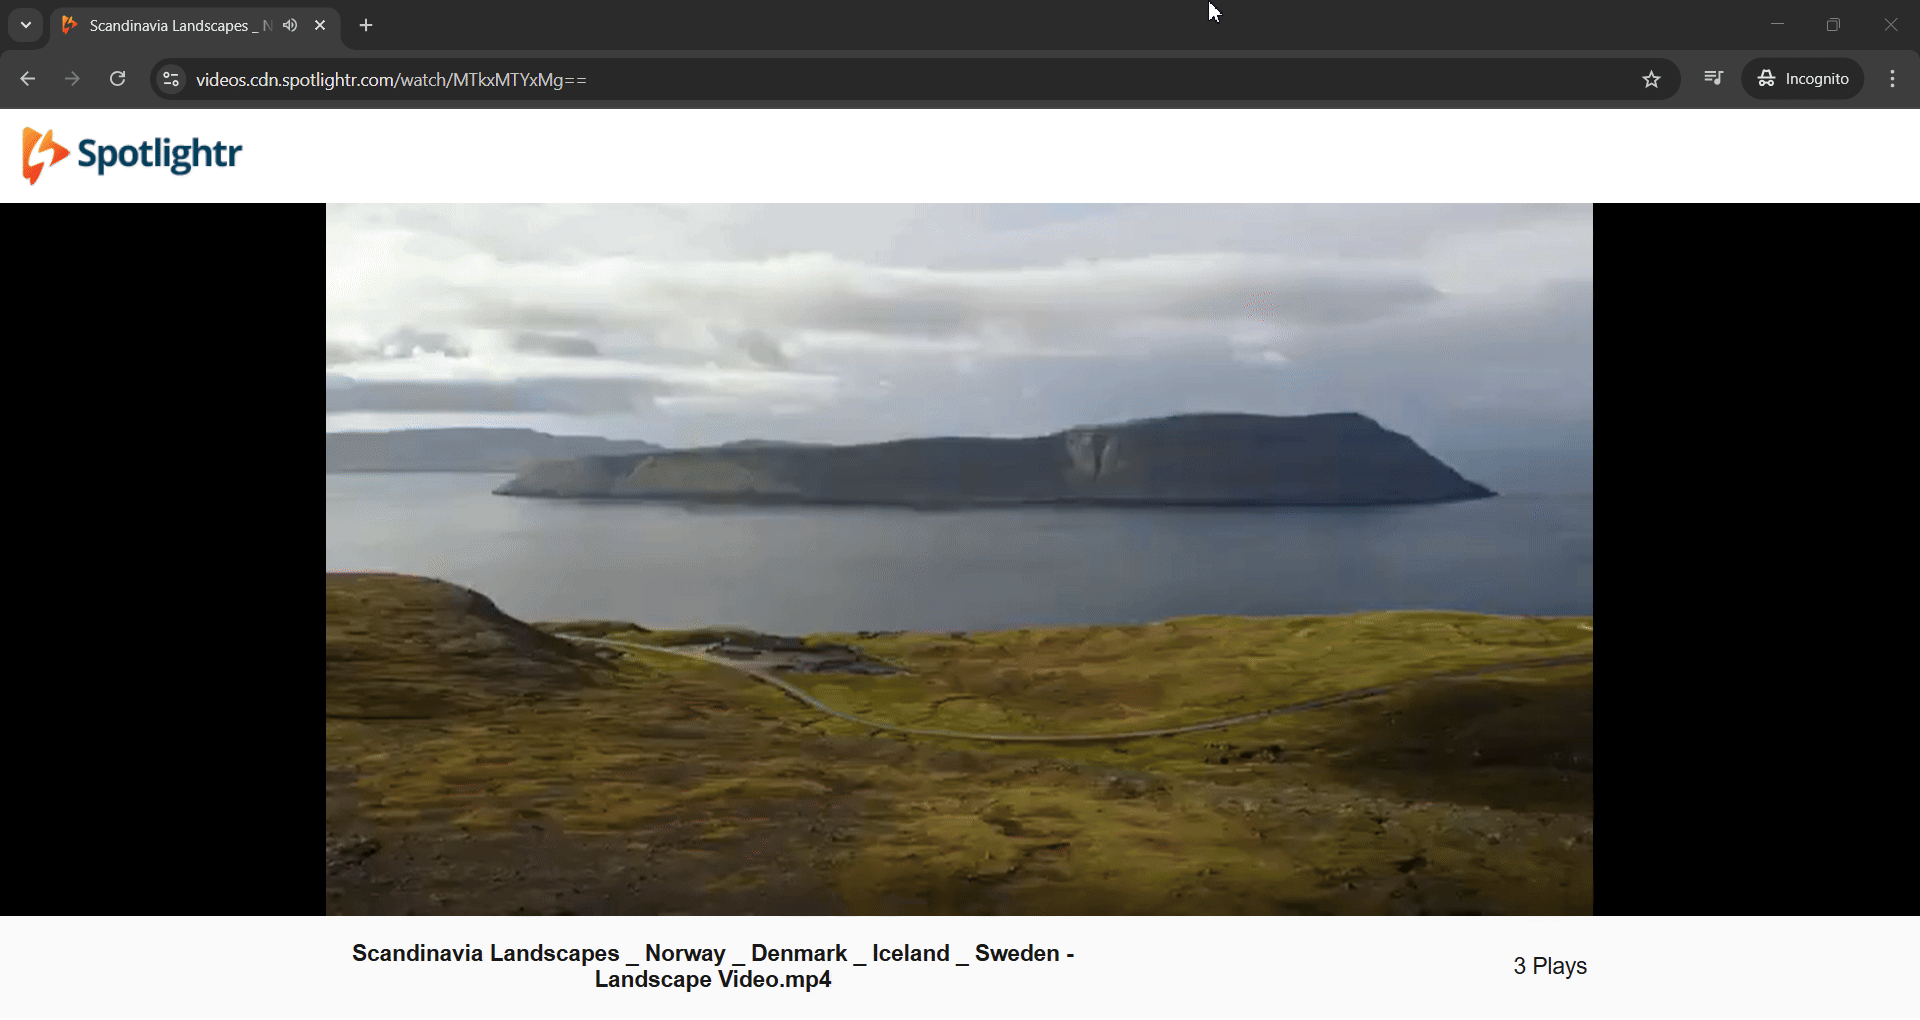
Task: Navigate forward using the forward arrow
Action: 72,79
